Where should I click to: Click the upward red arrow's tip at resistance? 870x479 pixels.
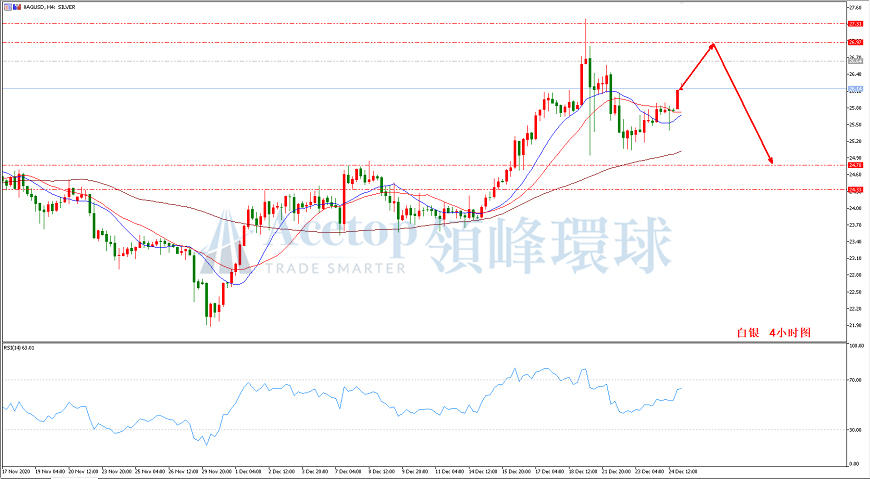[x=714, y=44]
